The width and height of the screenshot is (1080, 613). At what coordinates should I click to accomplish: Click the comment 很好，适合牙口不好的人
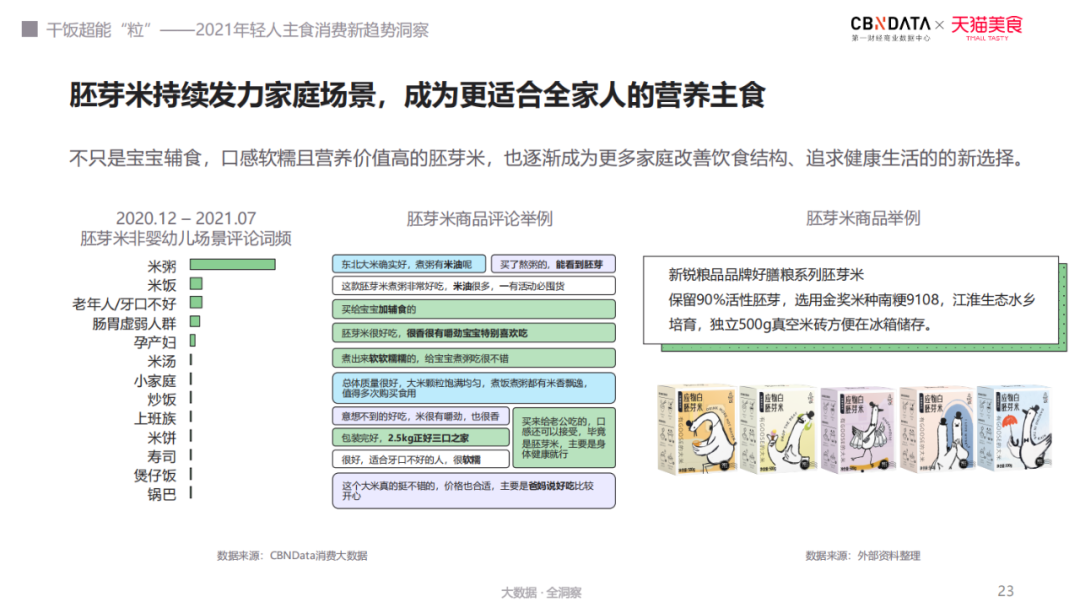(x=421, y=459)
